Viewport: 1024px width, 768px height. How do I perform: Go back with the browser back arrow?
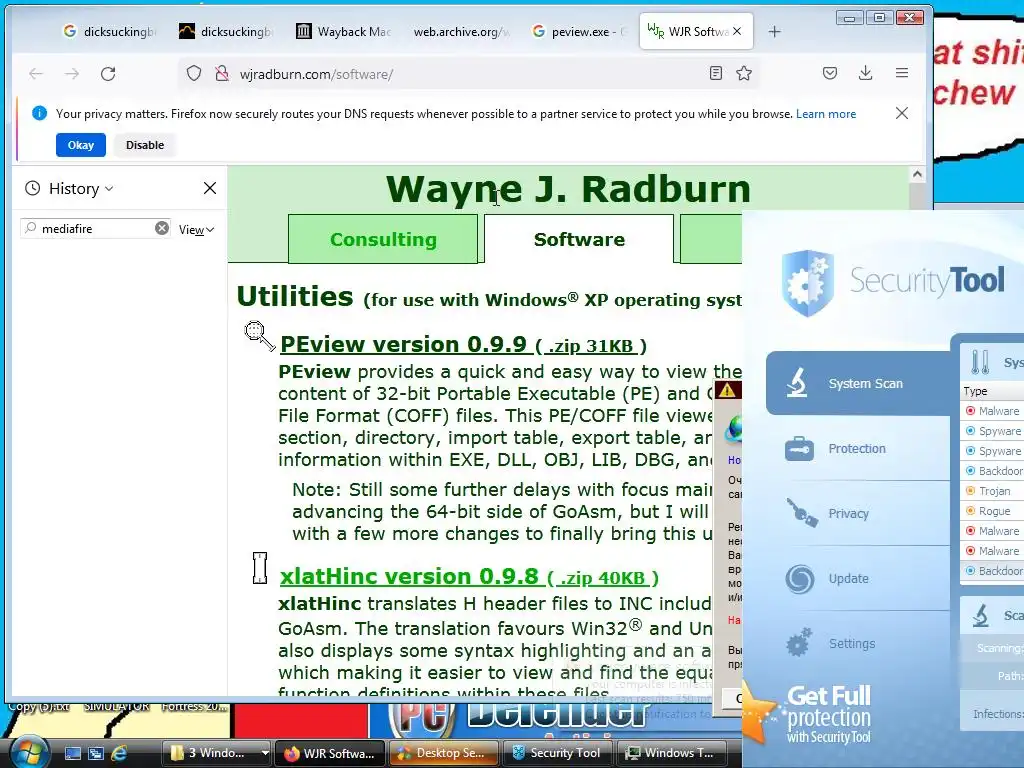point(36,74)
